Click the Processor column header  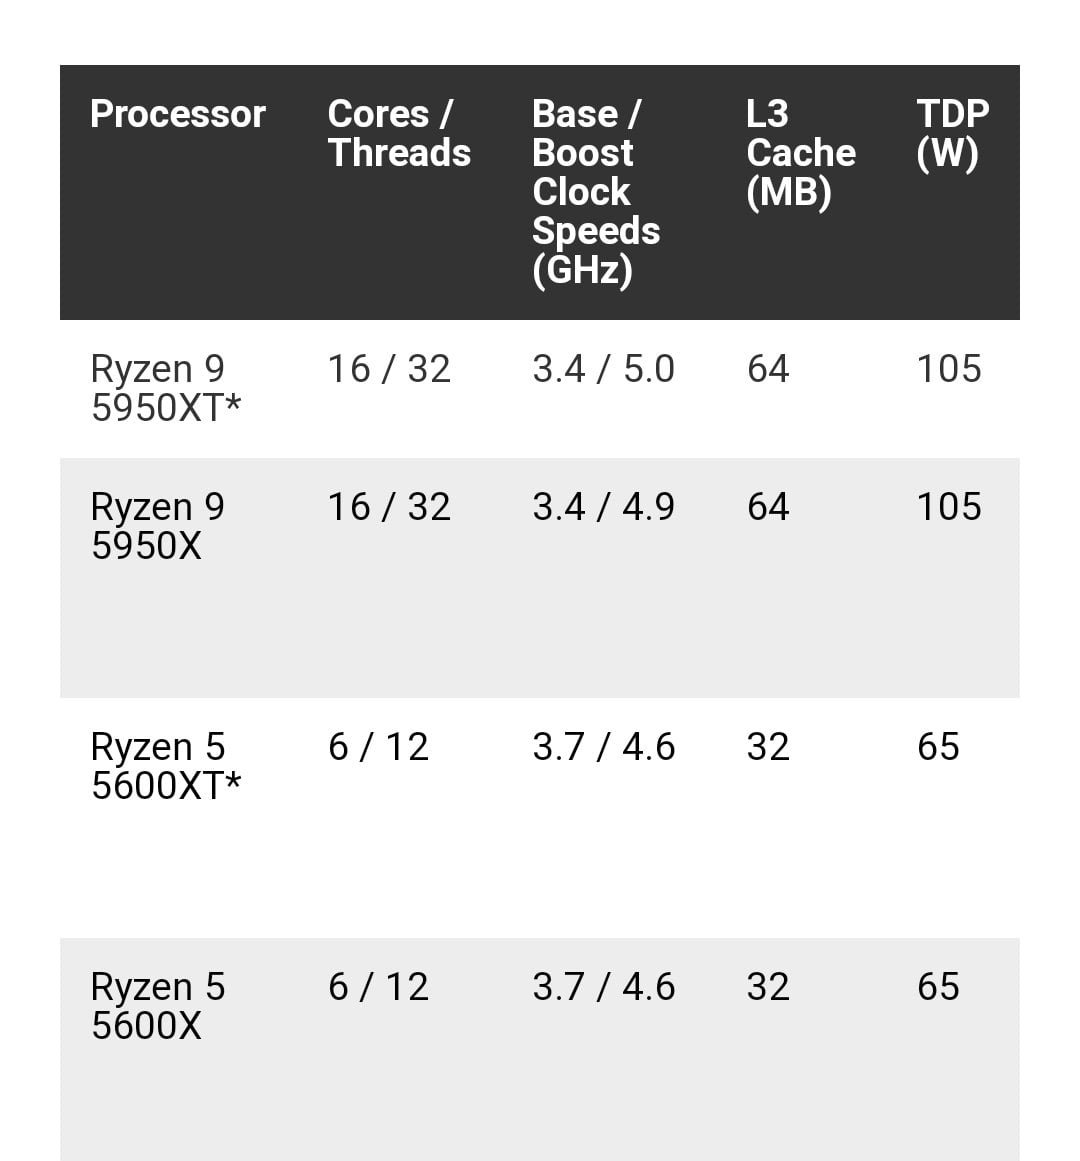pyautogui.click(x=177, y=114)
